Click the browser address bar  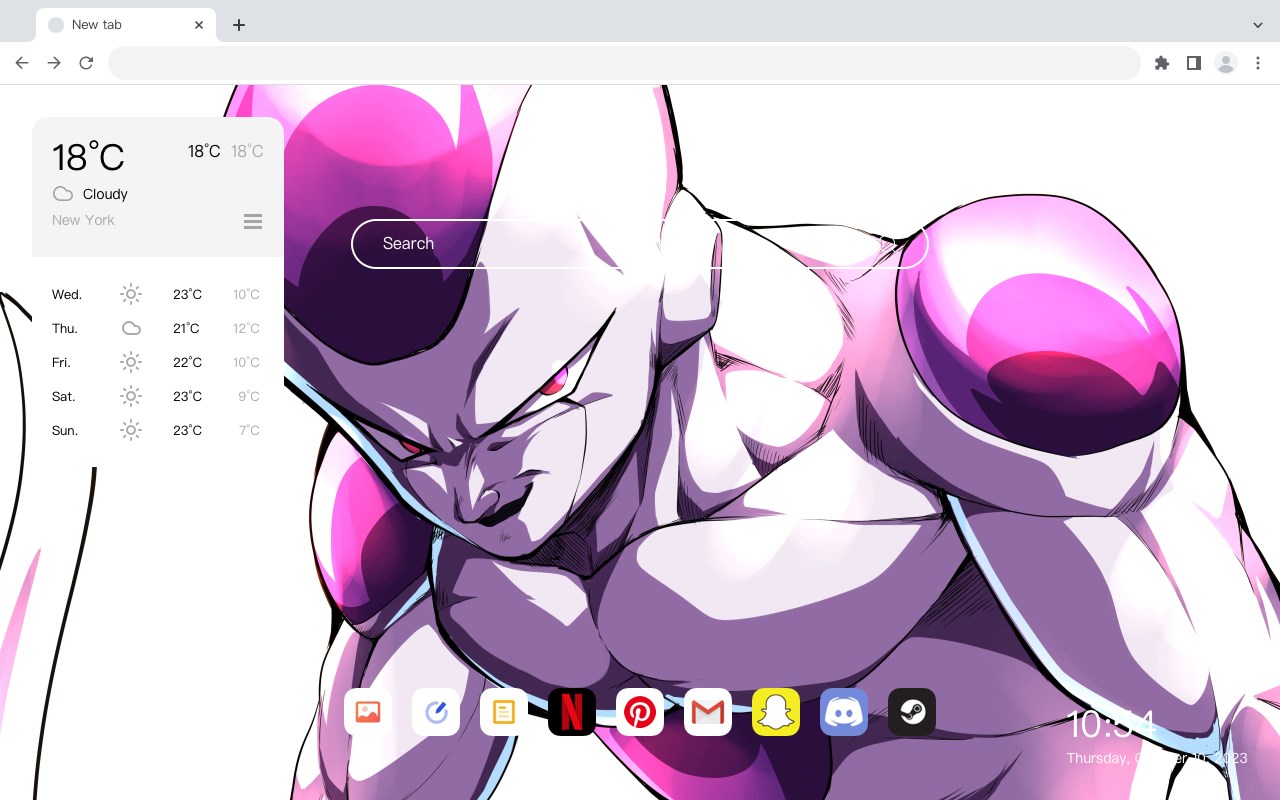[x=624, y=63]
